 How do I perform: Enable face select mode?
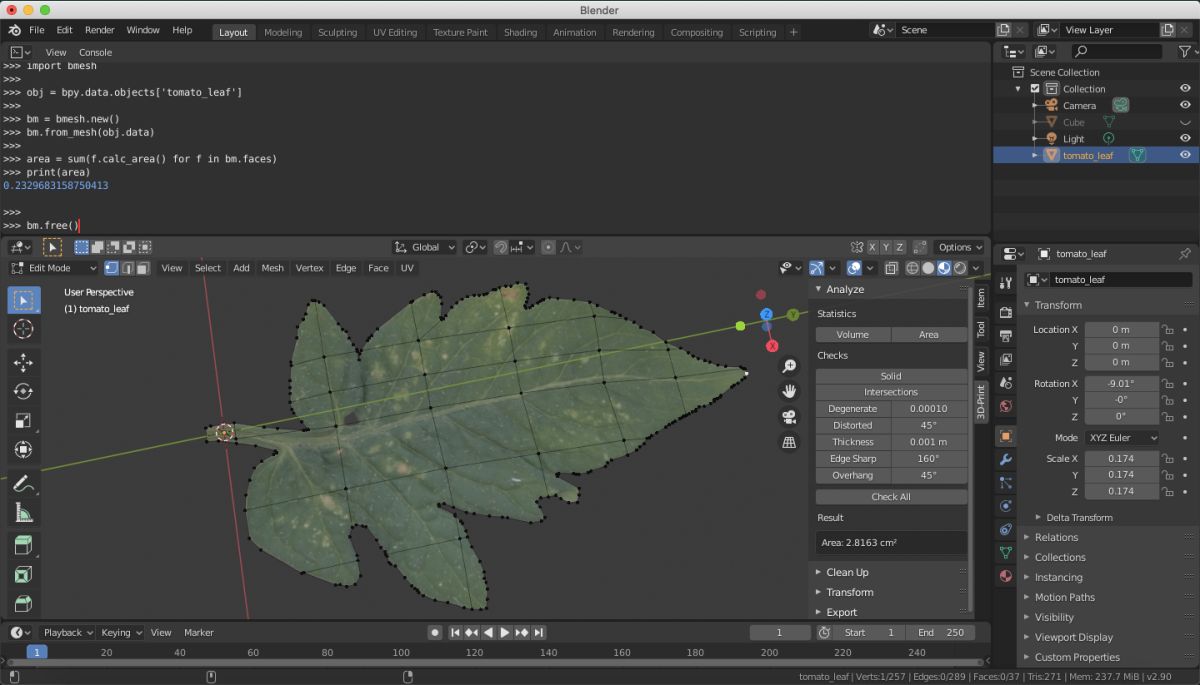(143, 268)
